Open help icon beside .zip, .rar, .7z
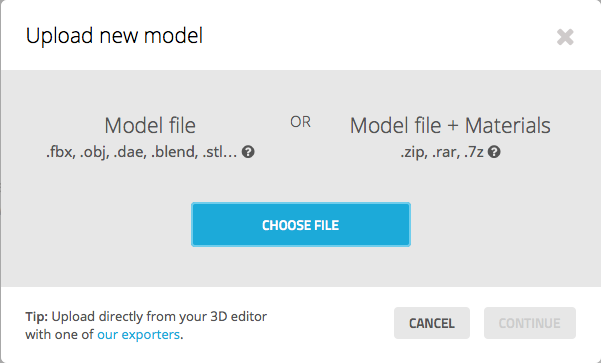Image resolution: width=601 pixels, height=363 pixels. [494, 152]
